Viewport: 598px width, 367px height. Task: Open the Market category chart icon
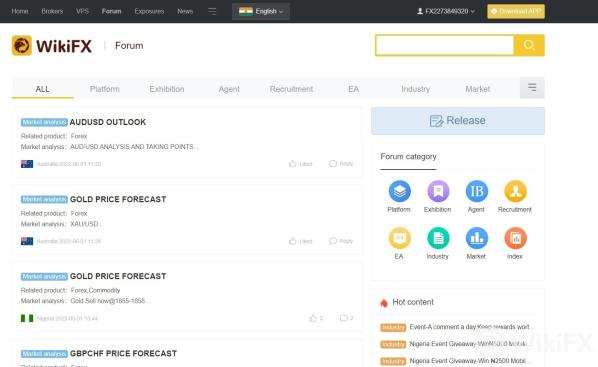click(477, 238)
